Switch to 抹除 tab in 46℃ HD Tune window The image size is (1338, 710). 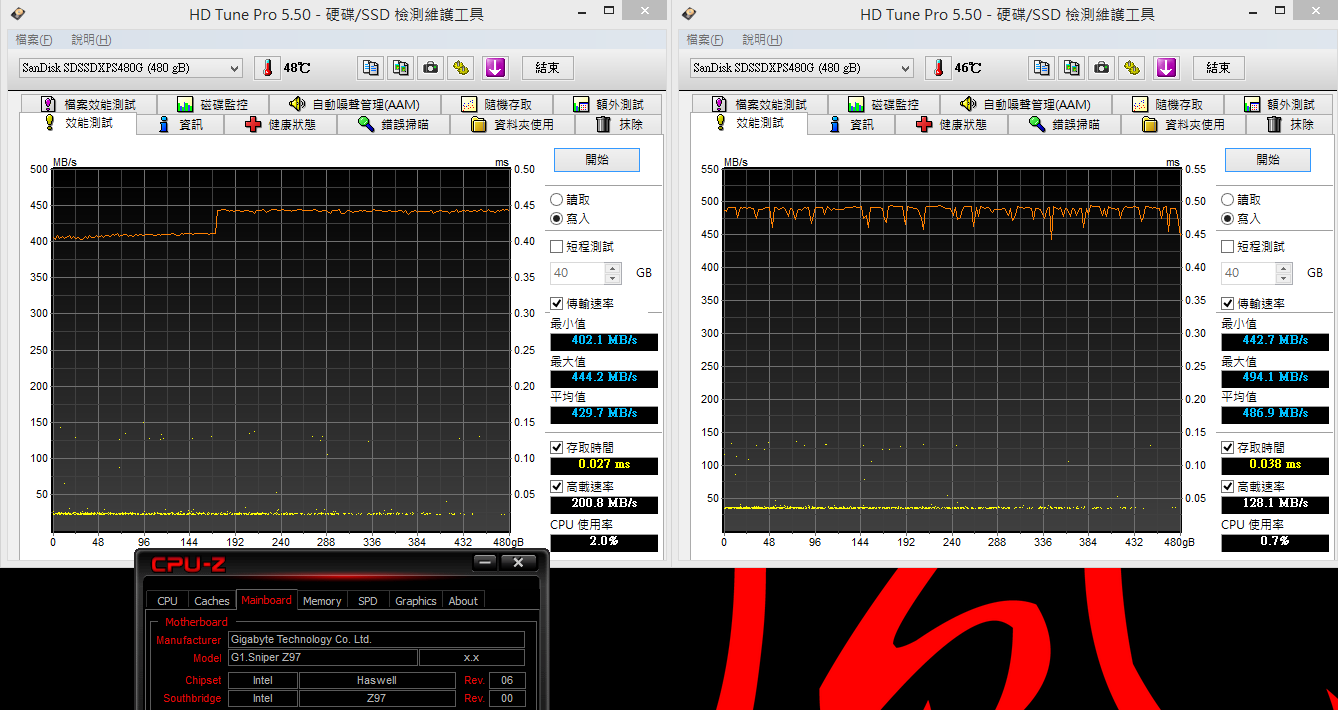1290,125
